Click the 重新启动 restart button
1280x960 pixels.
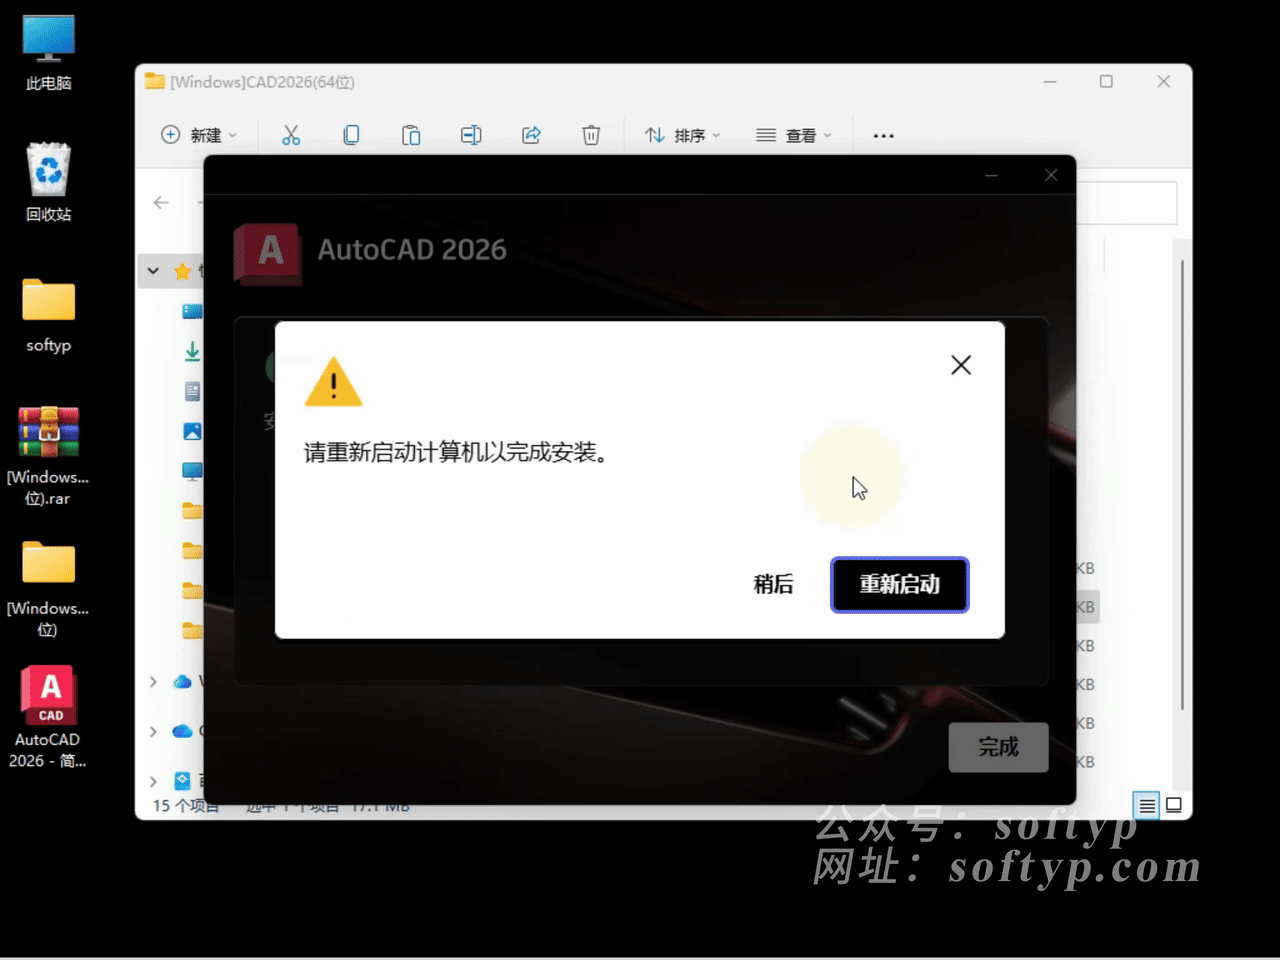point(899,585)
